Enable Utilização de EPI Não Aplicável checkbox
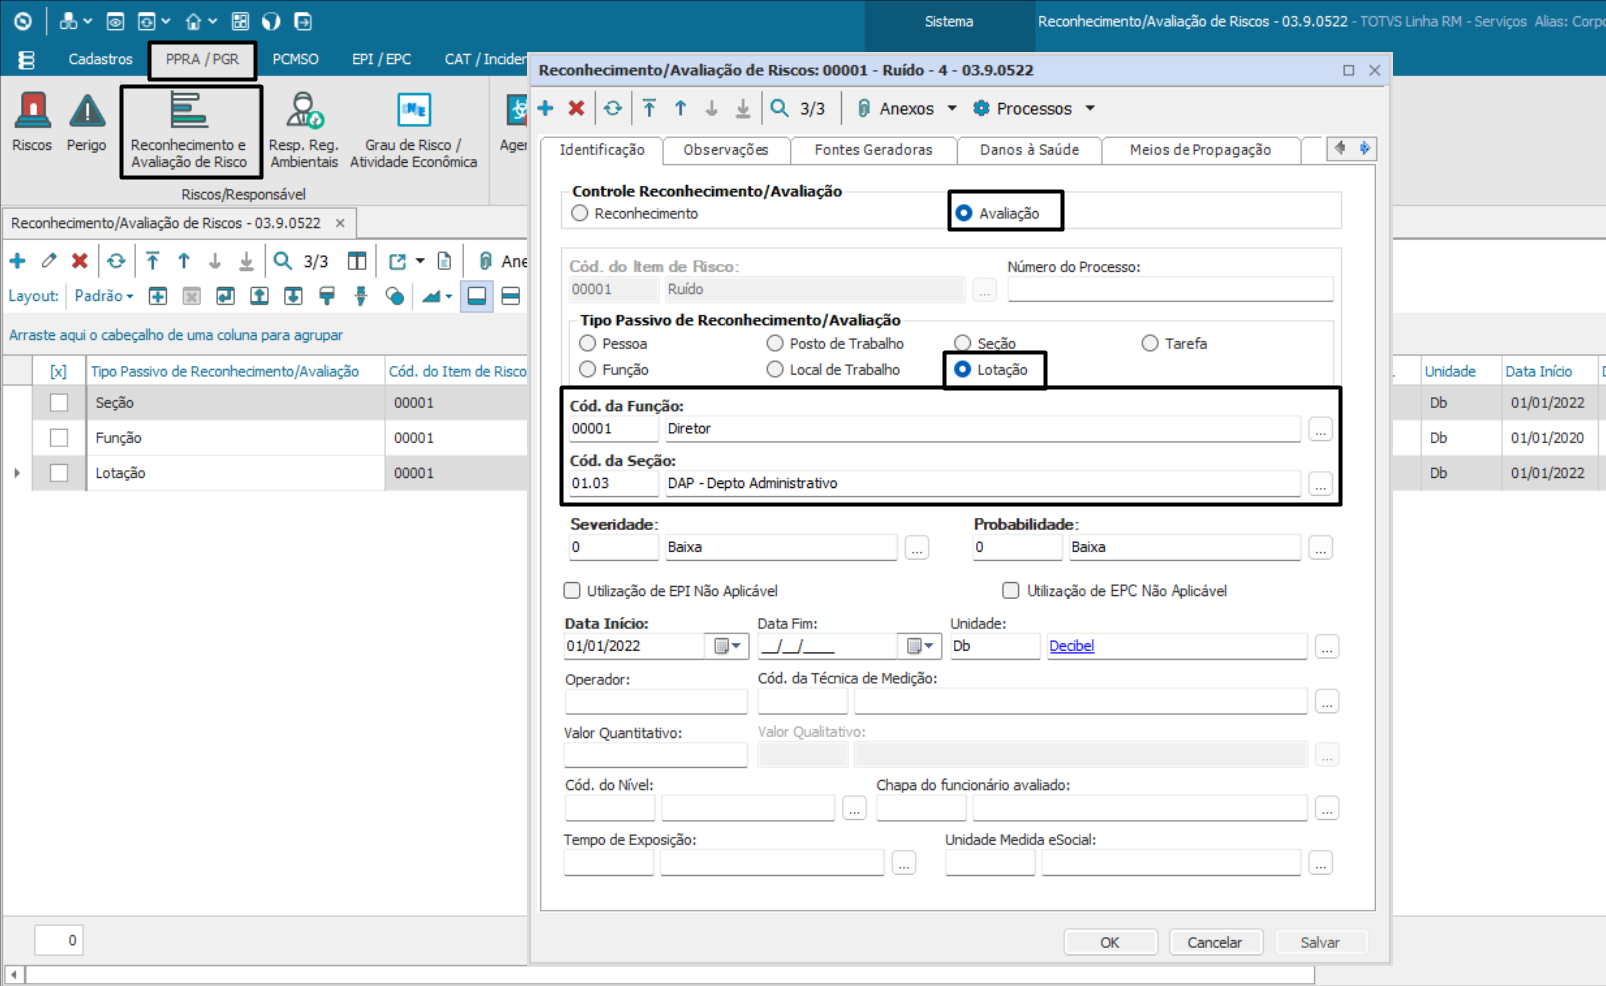1606x986 pixels. 572,591
